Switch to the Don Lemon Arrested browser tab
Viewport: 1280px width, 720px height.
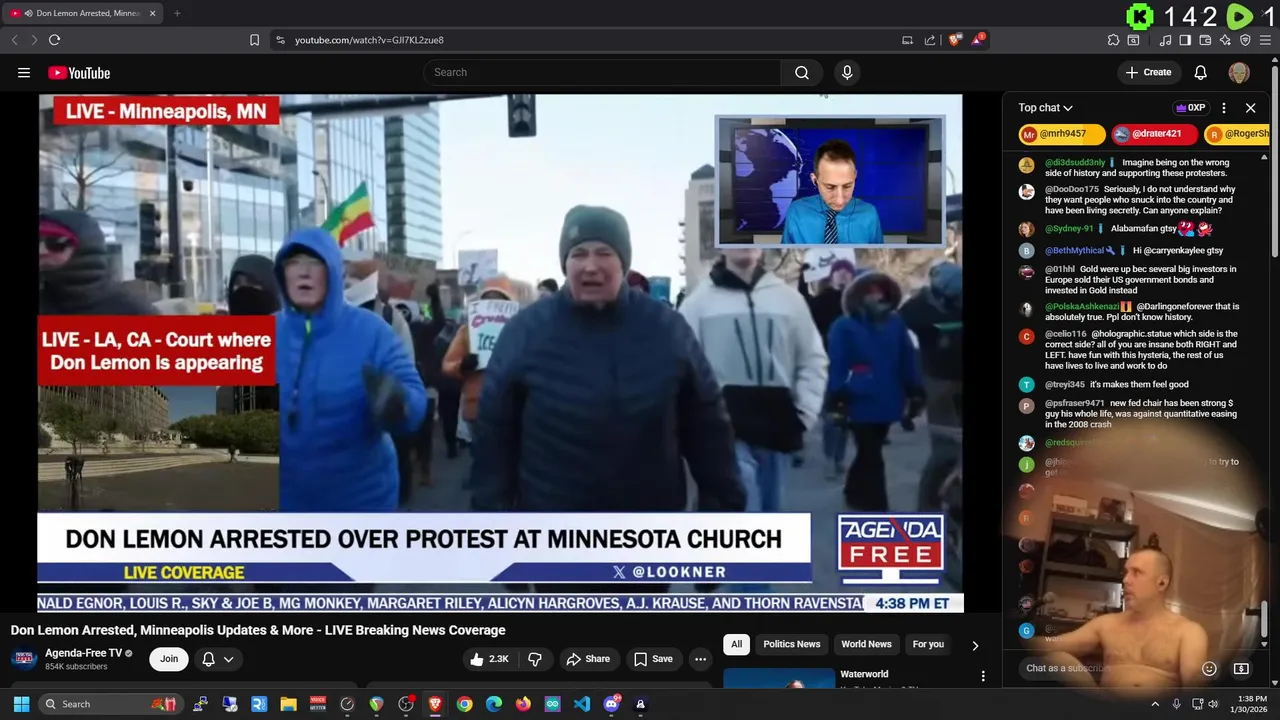click(83, 13)
